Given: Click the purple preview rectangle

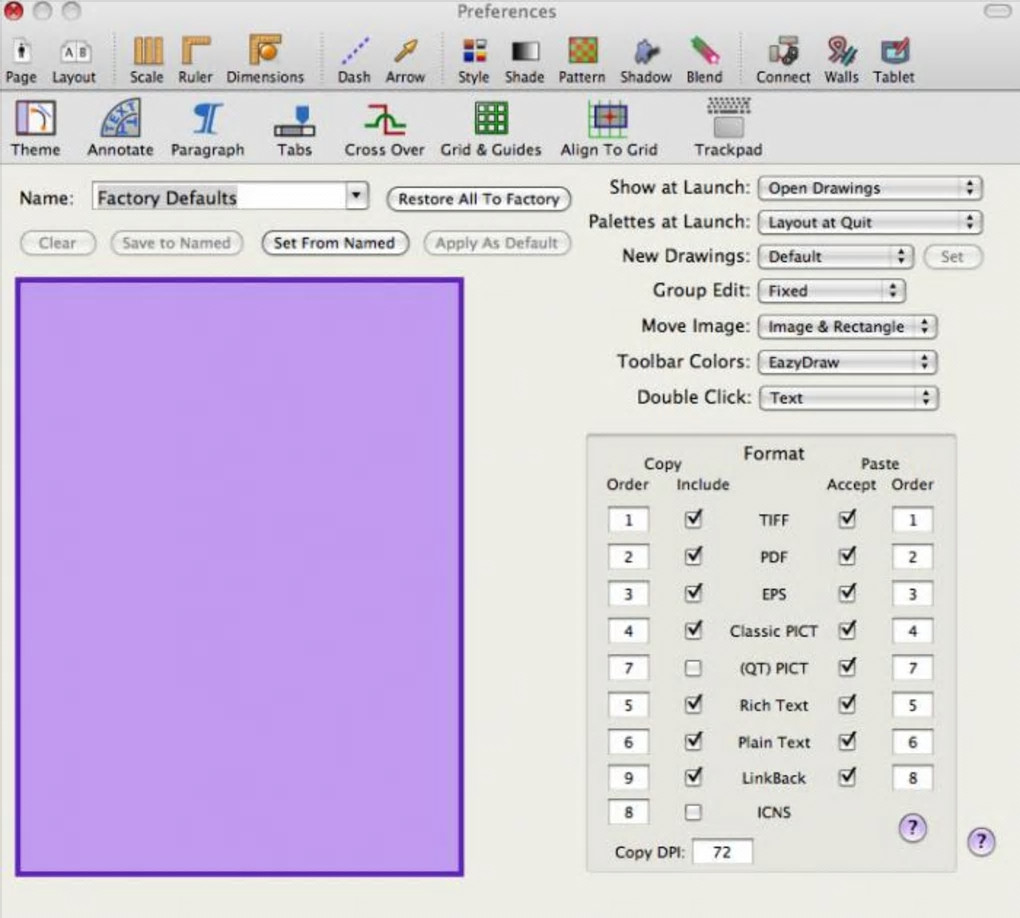Looking at the screenshot, I should (239, 577).
